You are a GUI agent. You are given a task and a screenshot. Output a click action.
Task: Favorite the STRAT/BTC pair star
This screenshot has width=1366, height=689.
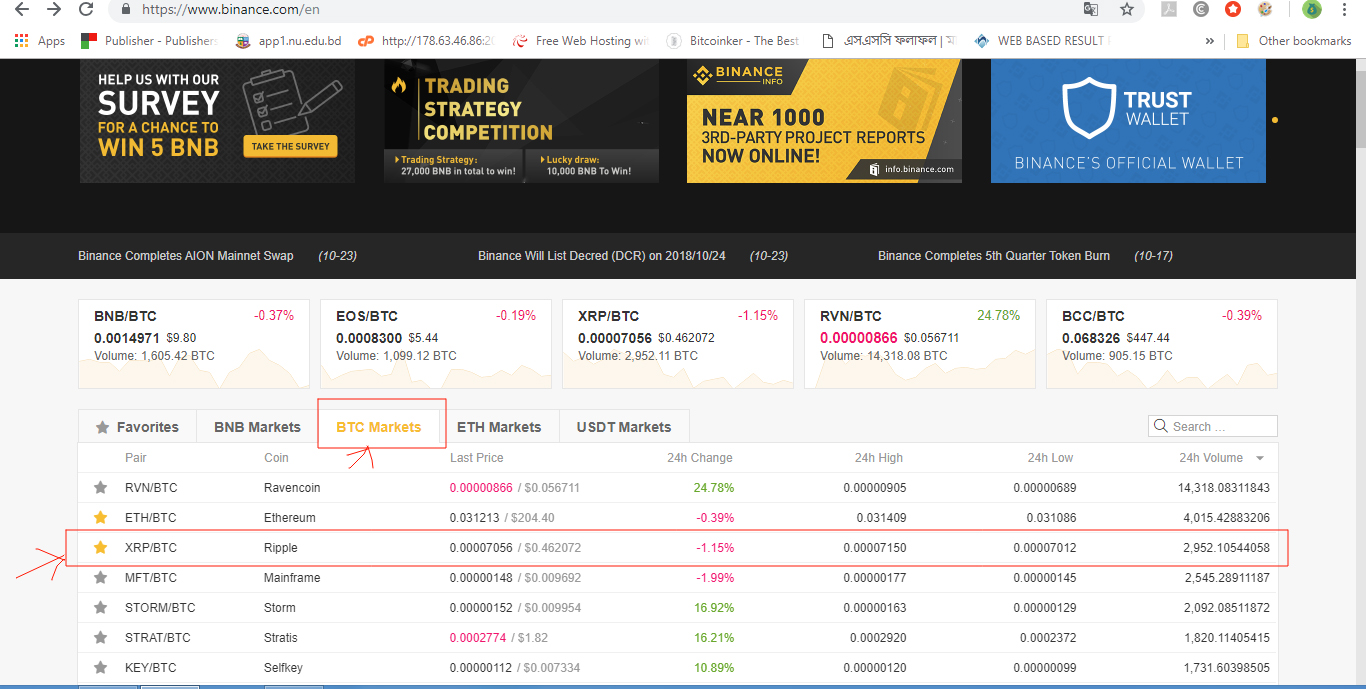(x=100, y=638)
